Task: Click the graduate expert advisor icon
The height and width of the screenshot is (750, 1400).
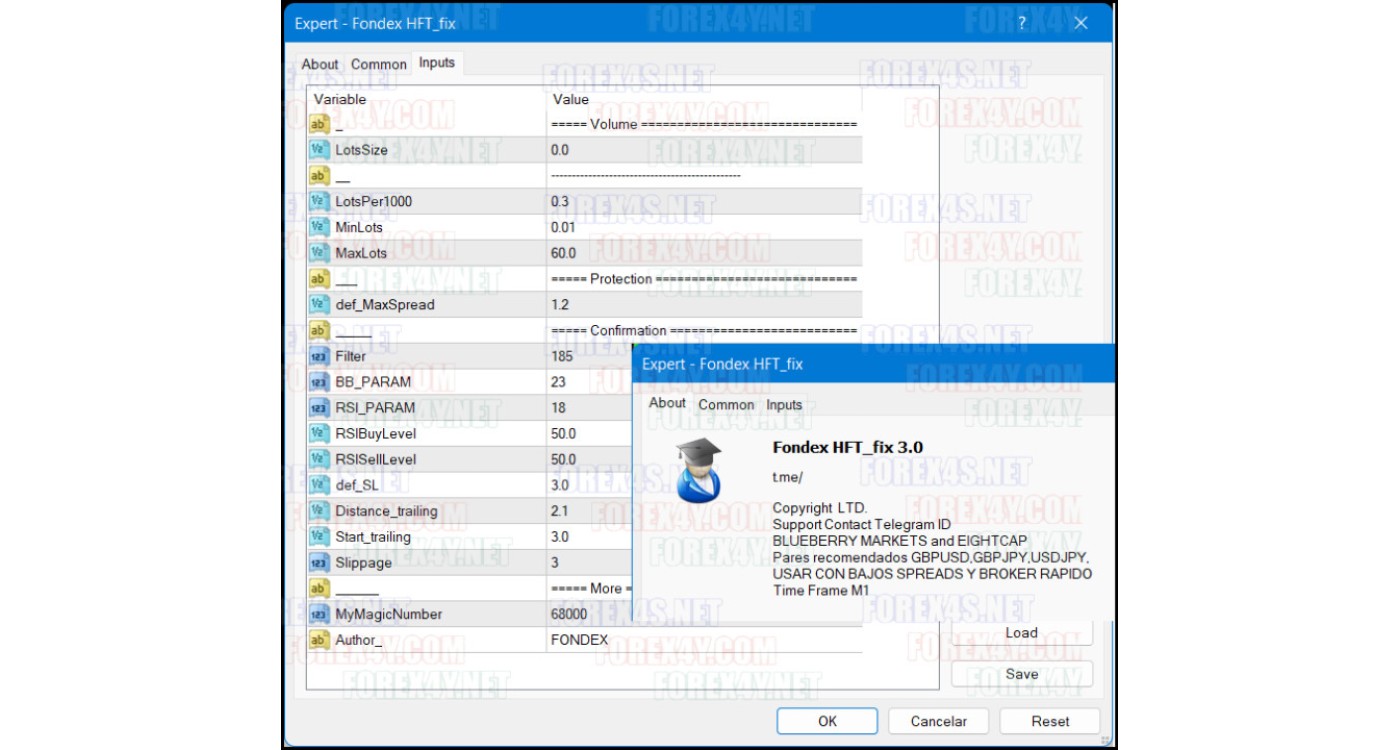Action: [698, 469]
